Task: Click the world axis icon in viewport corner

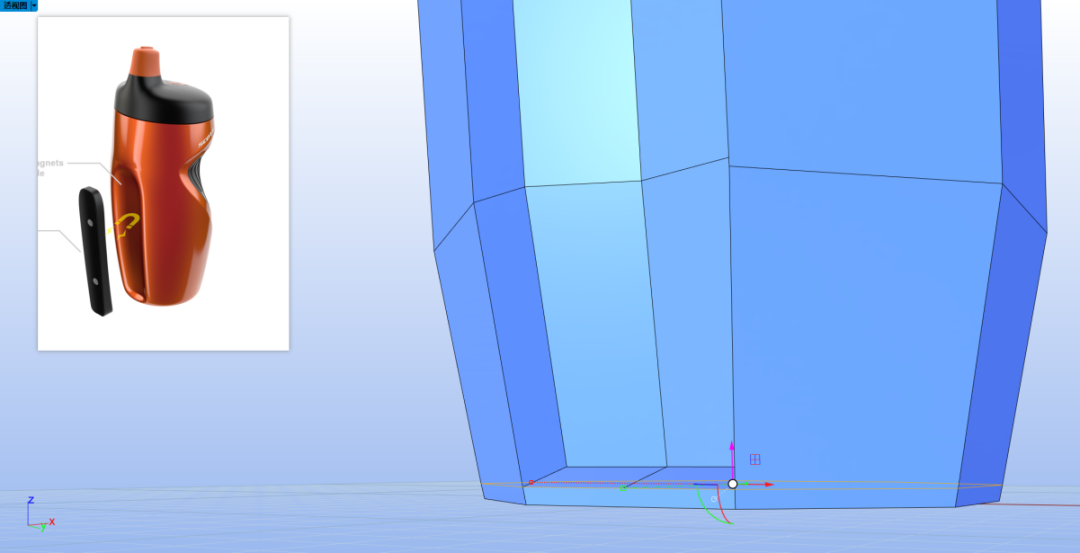Action: (40, 513)
